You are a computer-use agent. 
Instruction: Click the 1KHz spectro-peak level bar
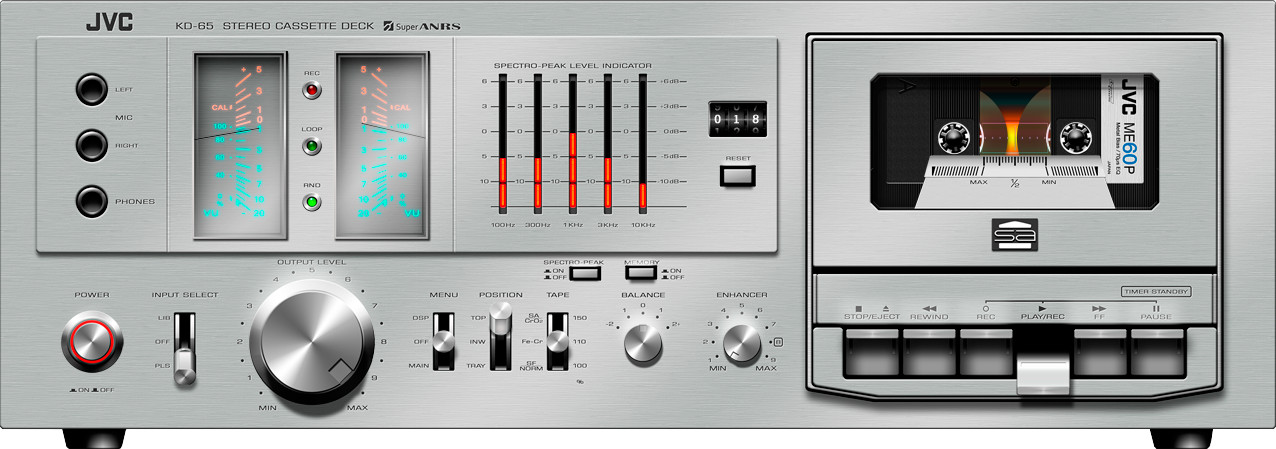click(573, 142)
